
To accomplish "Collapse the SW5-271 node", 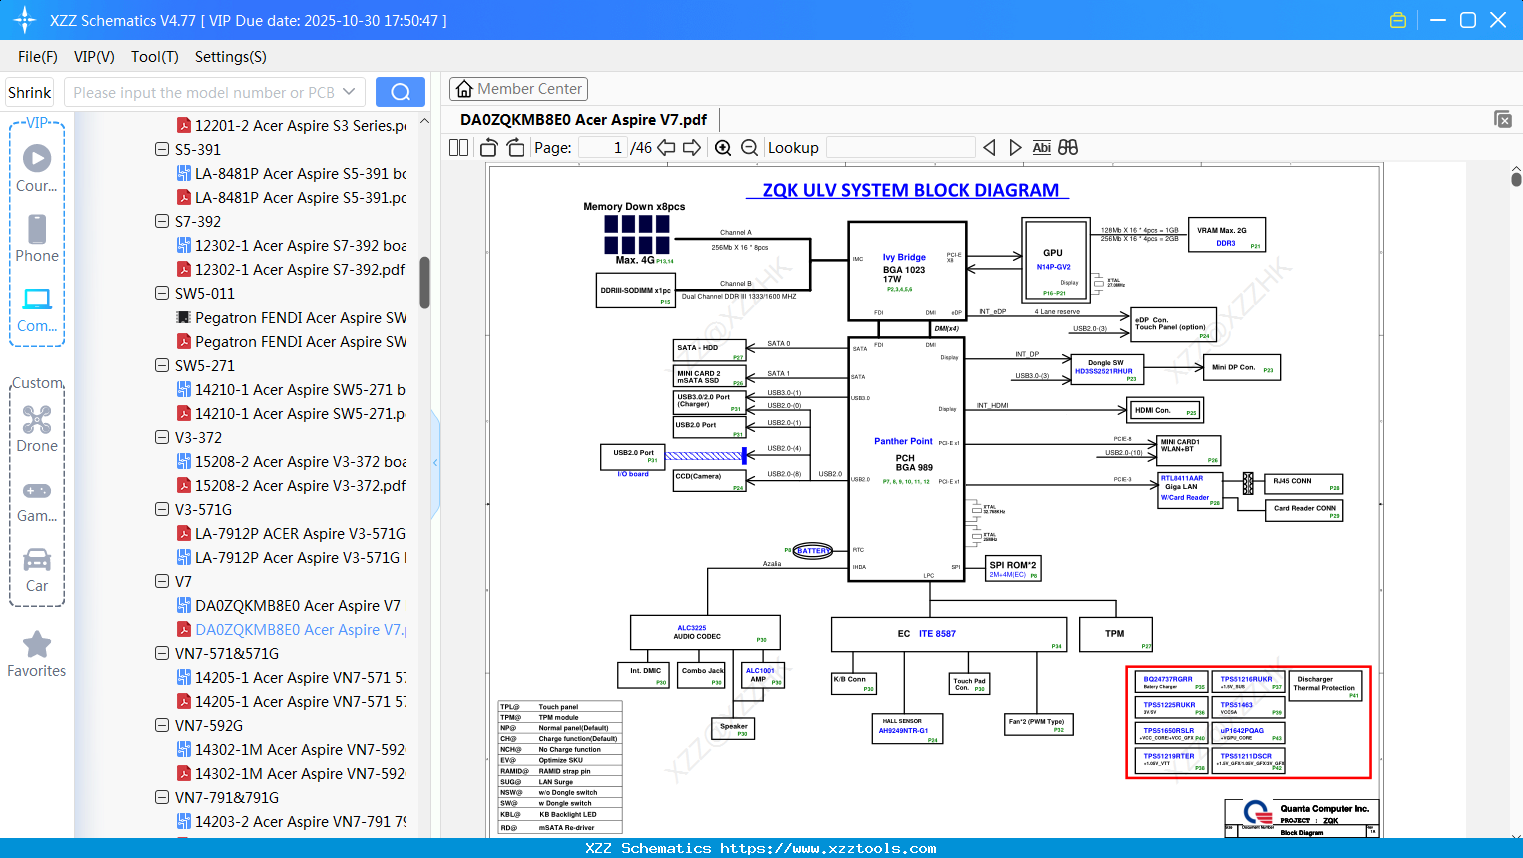I will pyautogui.click(x=162, y=365).
